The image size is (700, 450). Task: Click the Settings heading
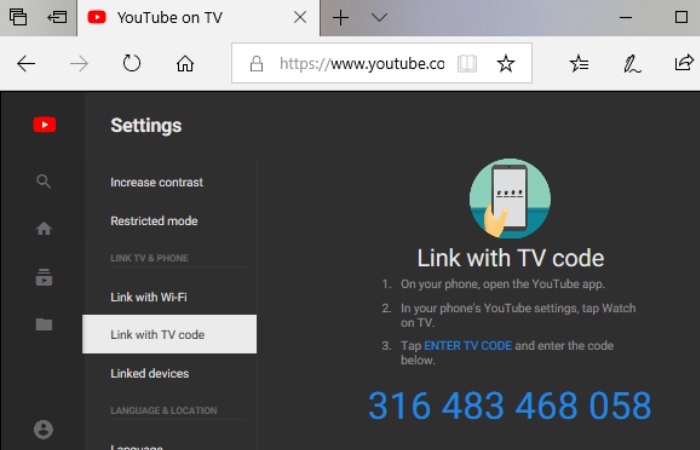pos(146,125)
